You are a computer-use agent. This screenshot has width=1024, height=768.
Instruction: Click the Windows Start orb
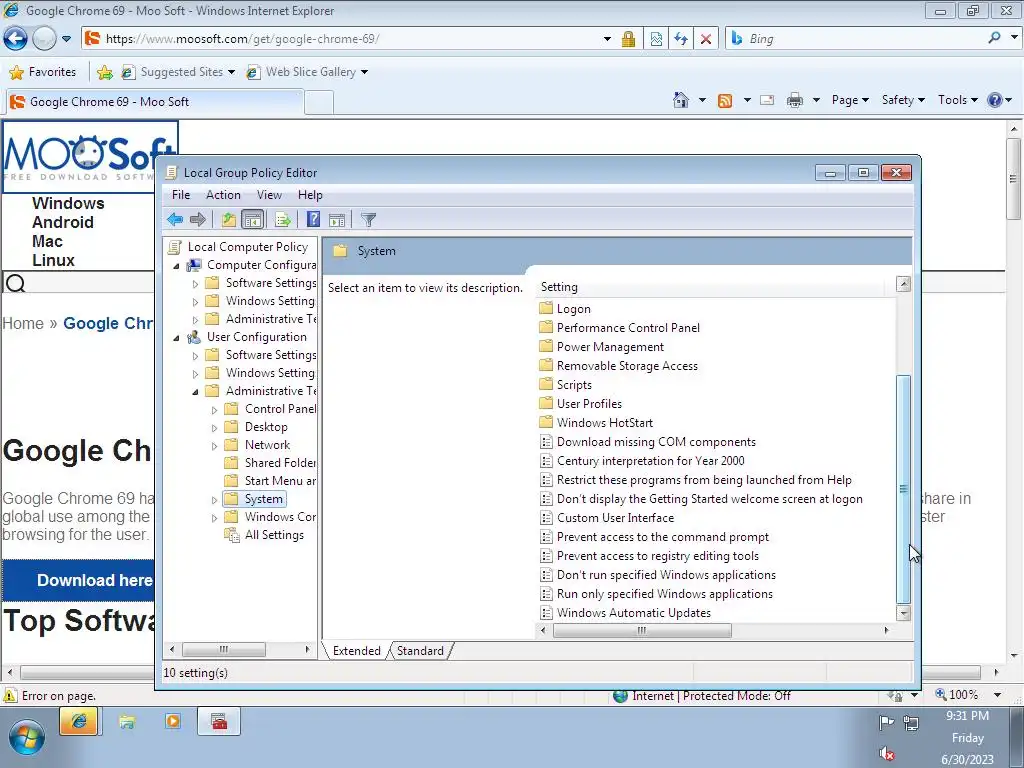pos(27,738)
